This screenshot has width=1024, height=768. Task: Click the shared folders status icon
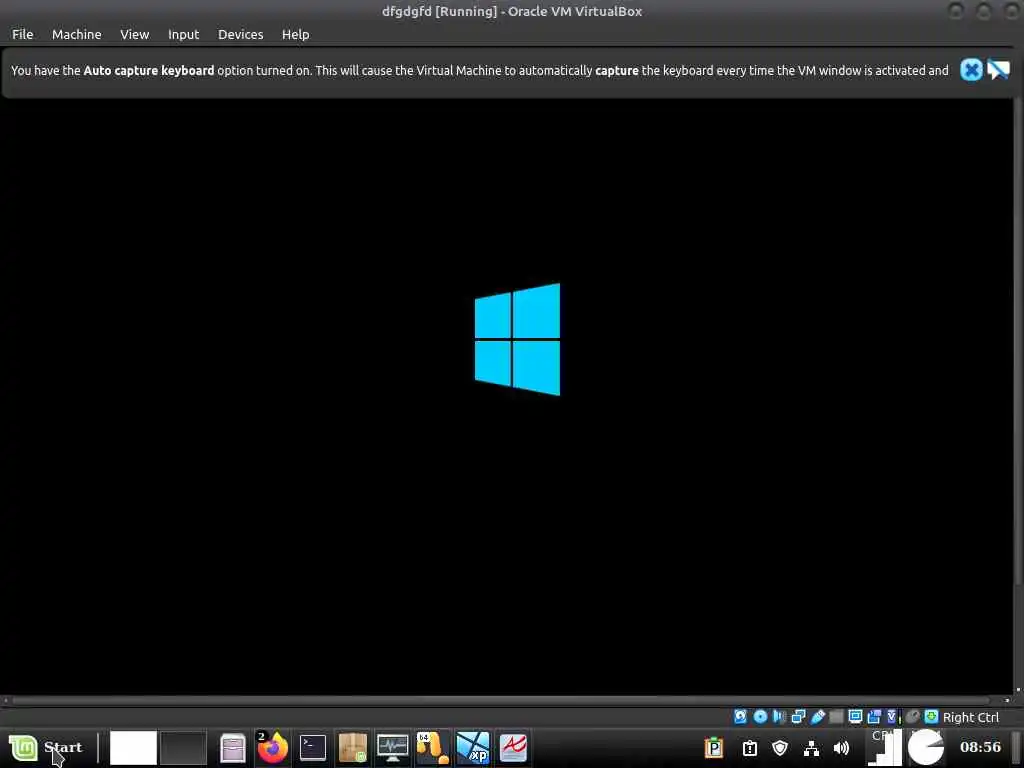(x=837, y=717)
